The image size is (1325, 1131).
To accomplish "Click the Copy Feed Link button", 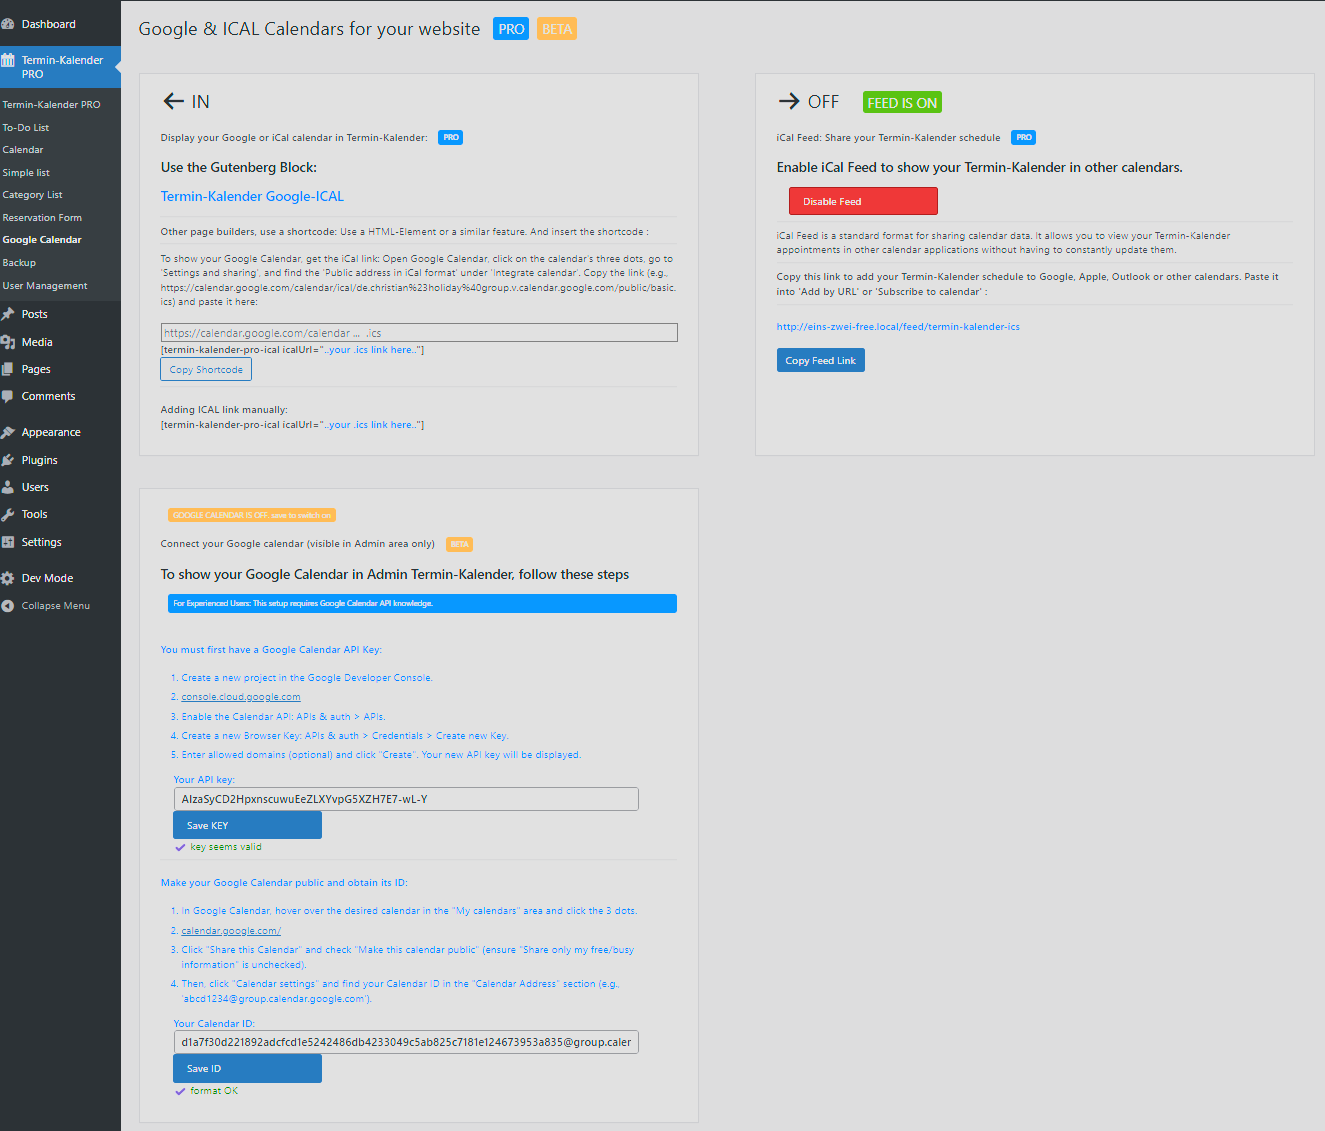I will pyautogui.click(x=820, y=360).
